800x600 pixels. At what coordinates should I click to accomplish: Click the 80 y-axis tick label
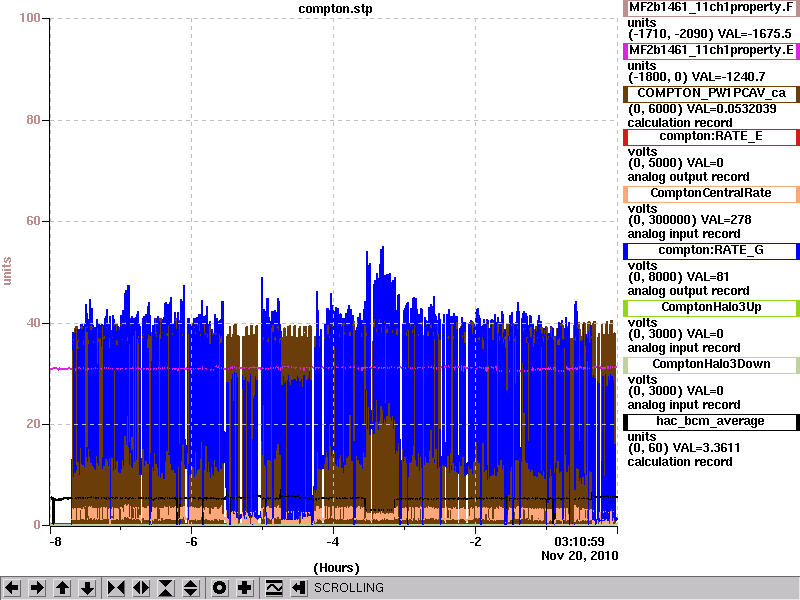click(33, 120)
